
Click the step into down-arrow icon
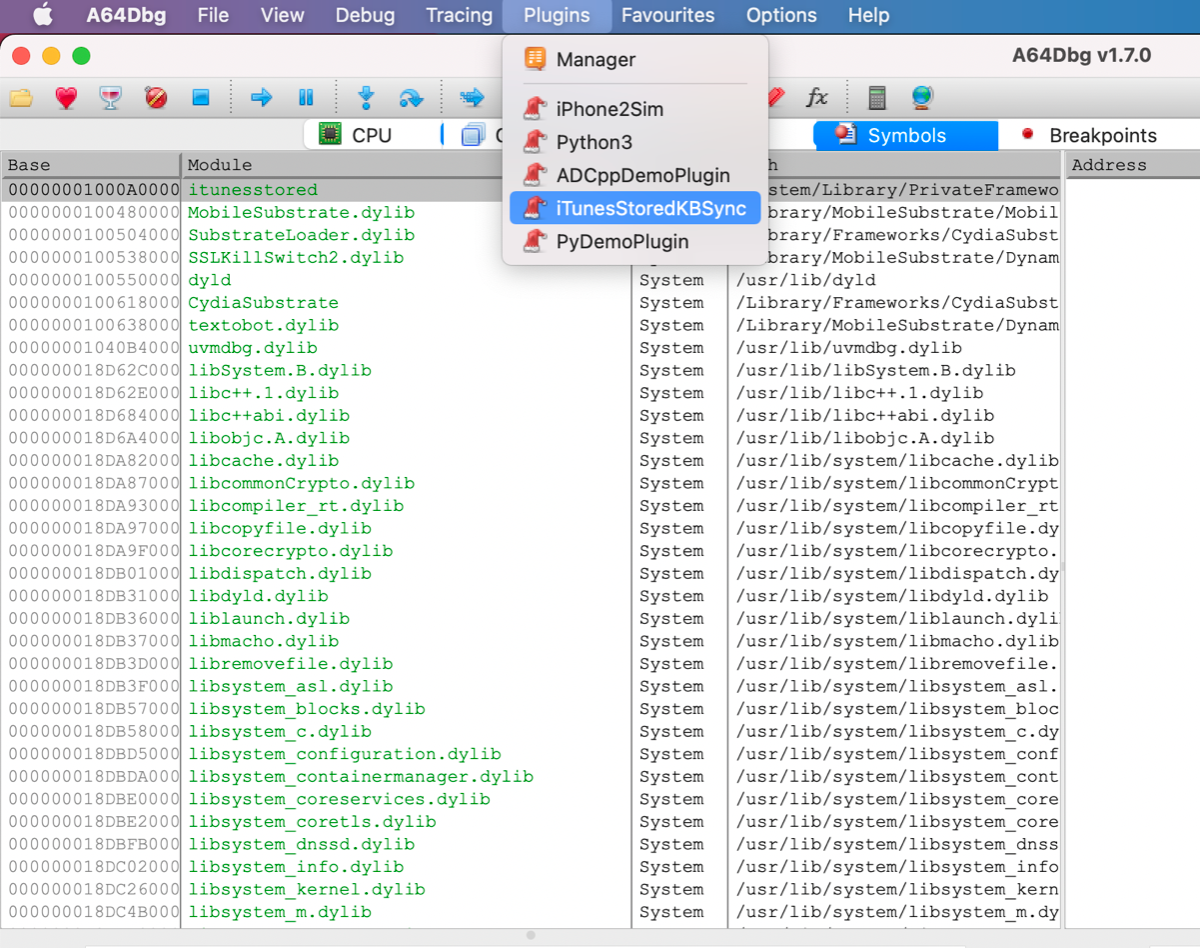click(x=366, y=98)
